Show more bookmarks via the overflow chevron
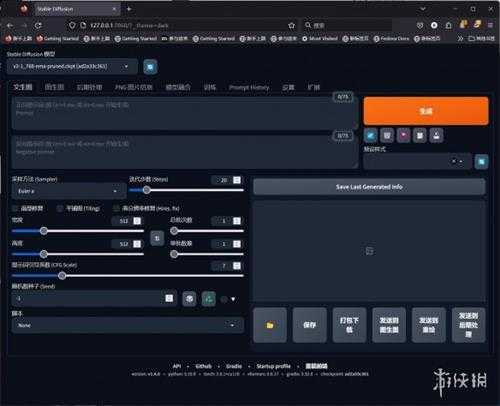 (460, 39)
